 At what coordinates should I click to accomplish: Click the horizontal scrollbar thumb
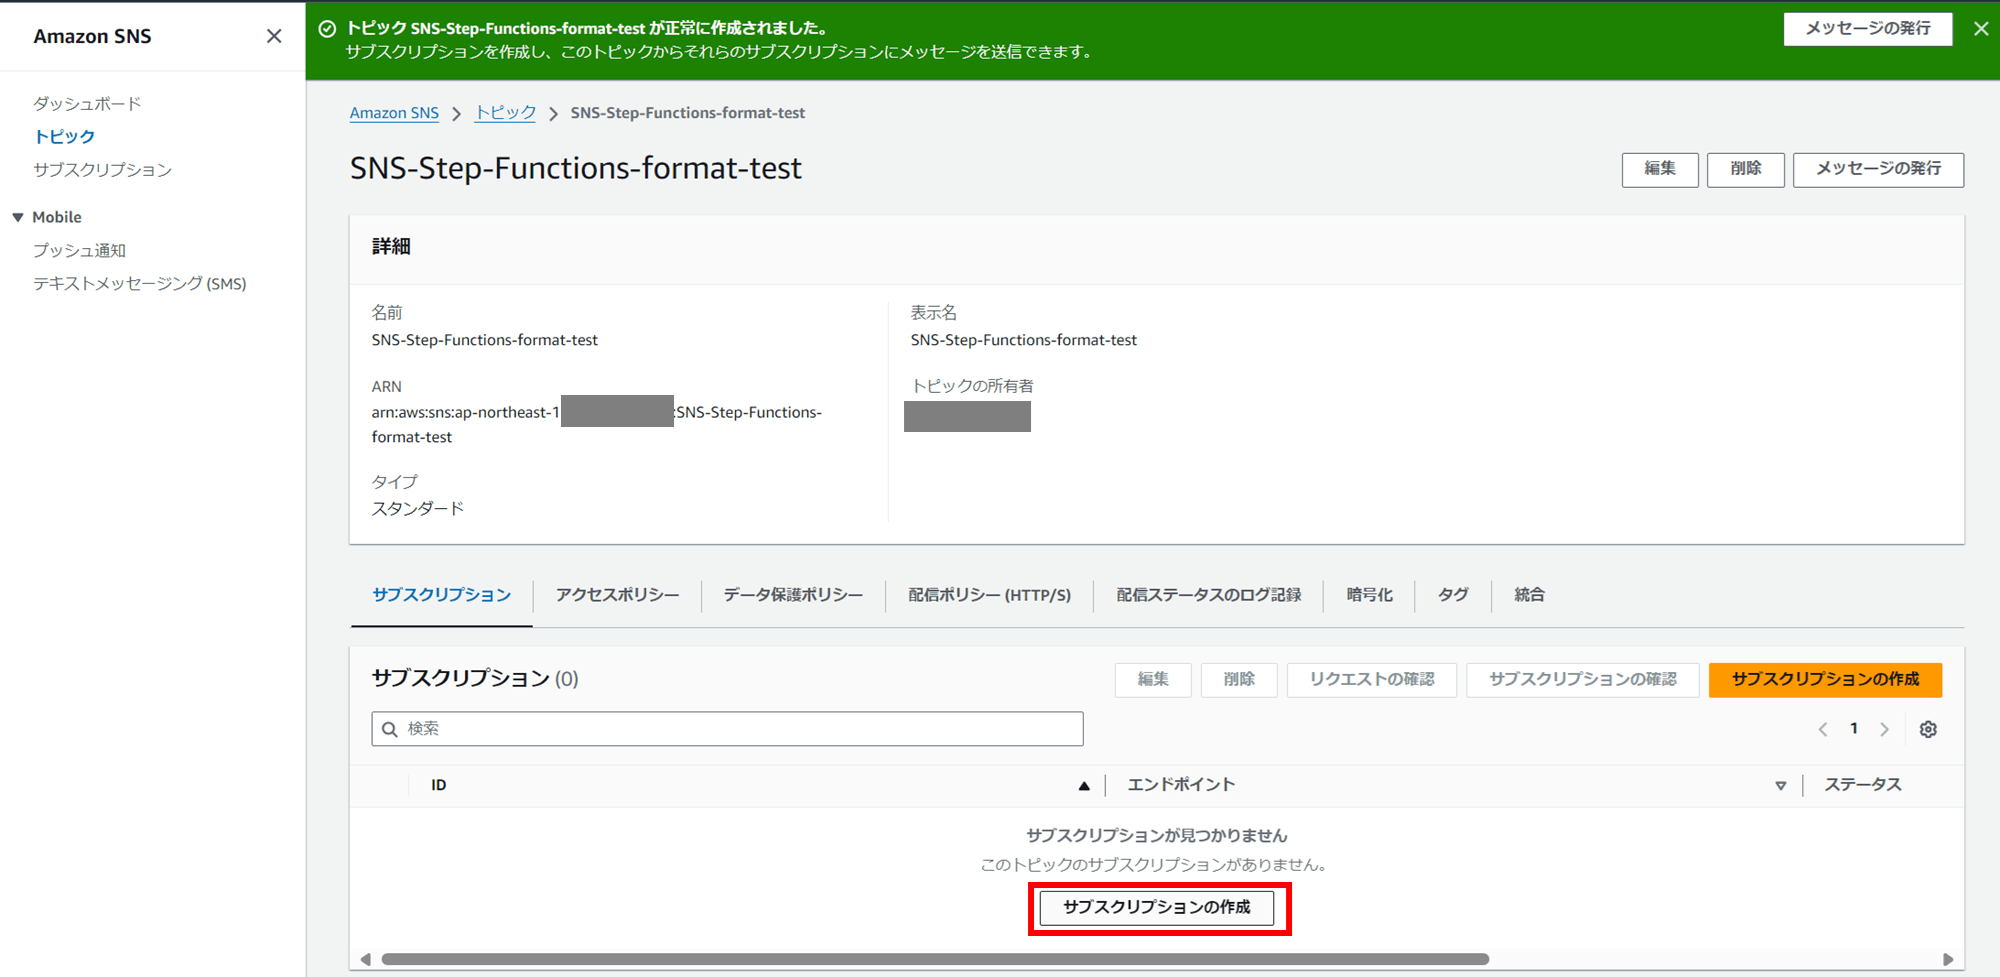coord(935,959)
